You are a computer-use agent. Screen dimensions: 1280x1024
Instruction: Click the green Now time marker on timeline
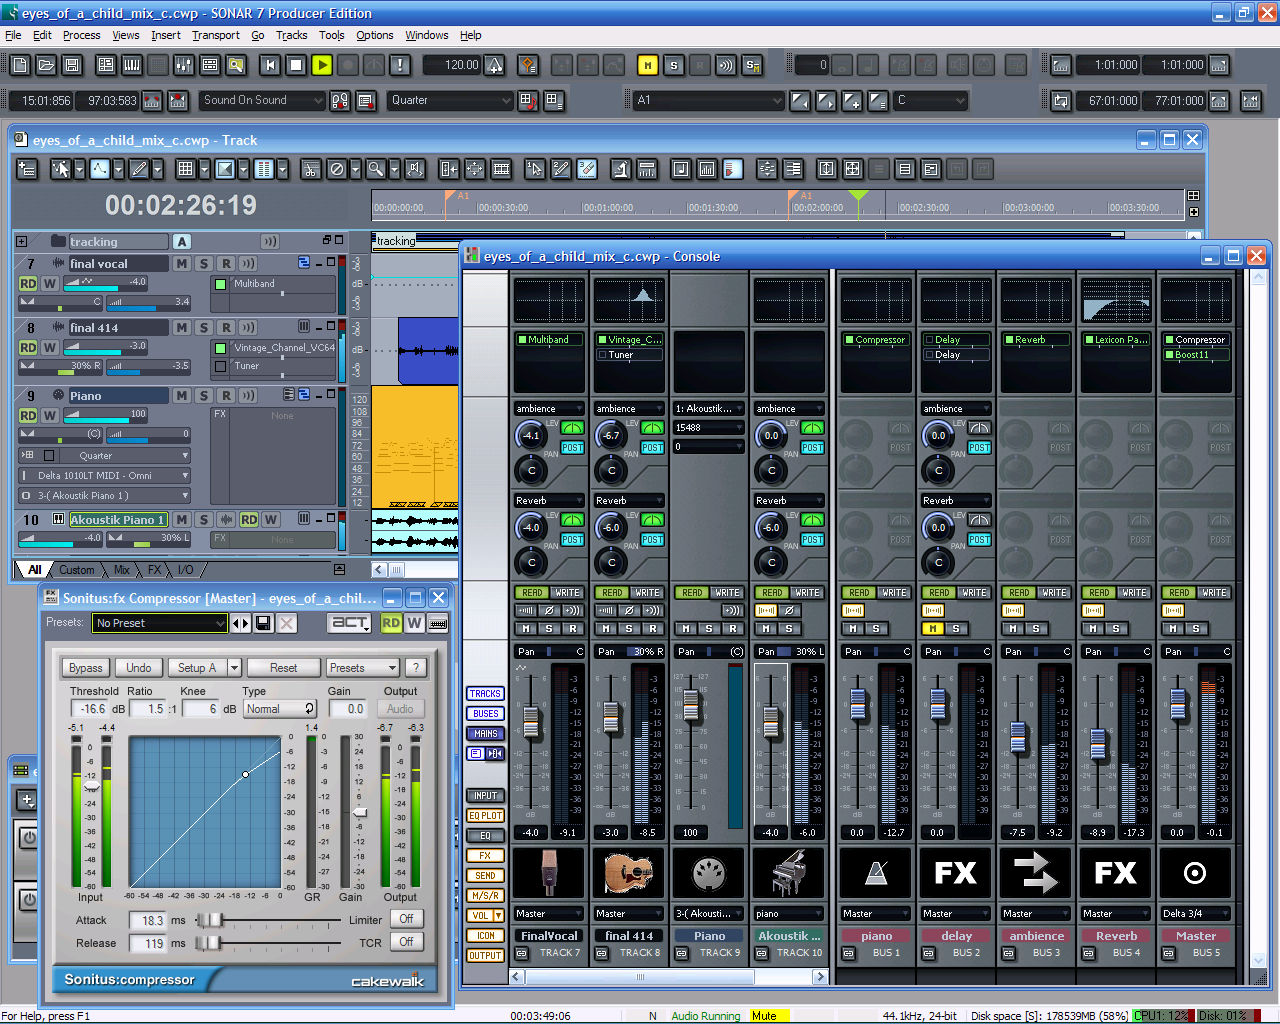point(858,196)
